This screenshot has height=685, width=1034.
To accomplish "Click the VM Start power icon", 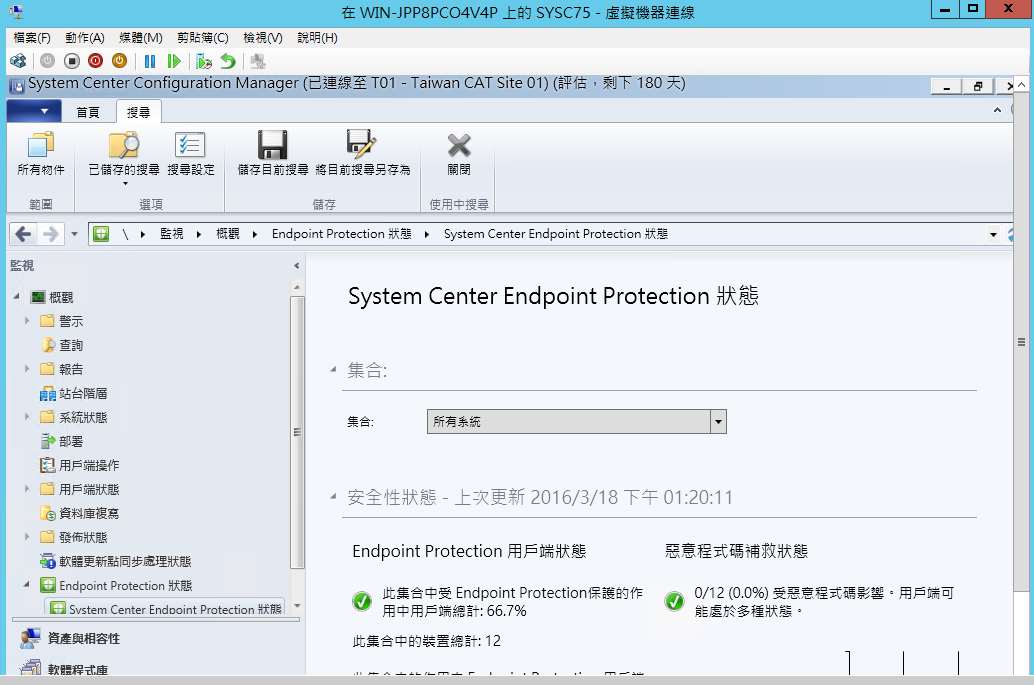I will point(47,61).
